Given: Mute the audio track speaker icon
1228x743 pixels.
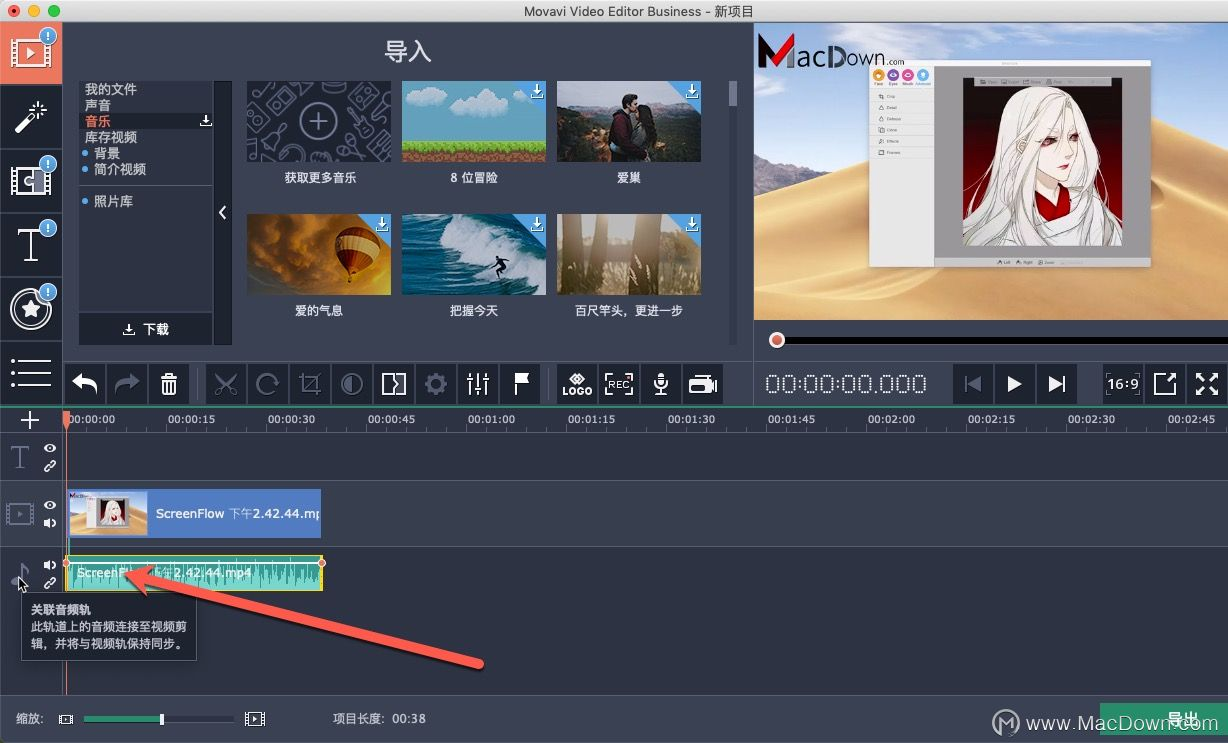Looking at the screenshot, I should 50,565.
